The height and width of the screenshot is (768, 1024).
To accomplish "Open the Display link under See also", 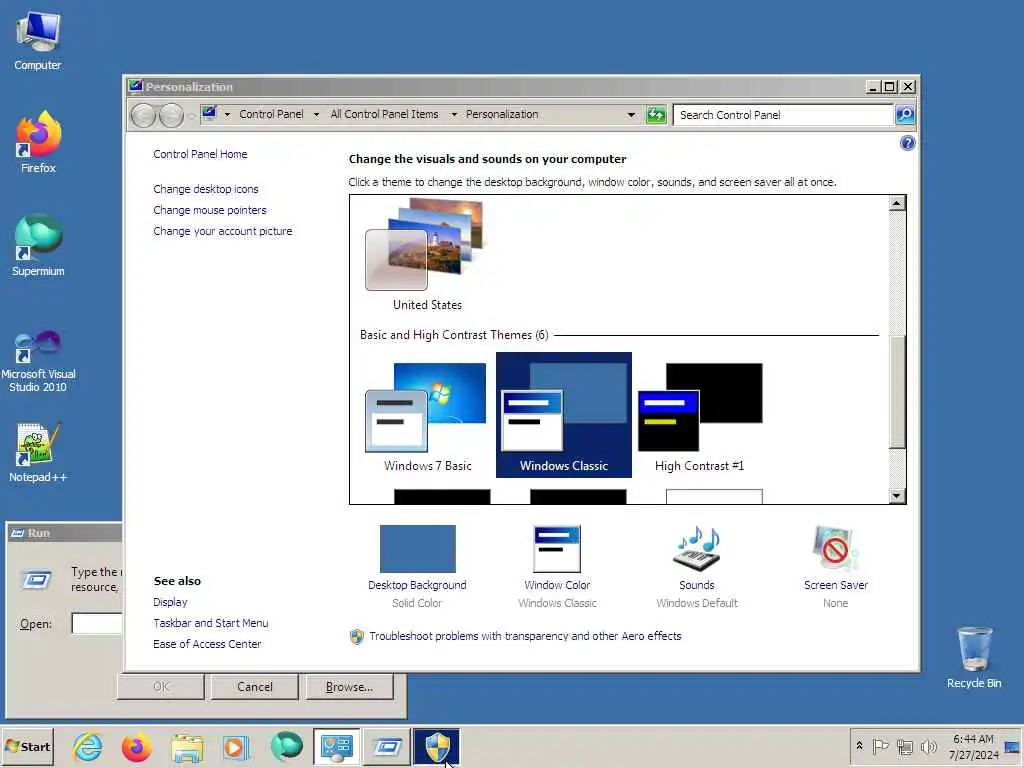I will click(x=170, y=602).
